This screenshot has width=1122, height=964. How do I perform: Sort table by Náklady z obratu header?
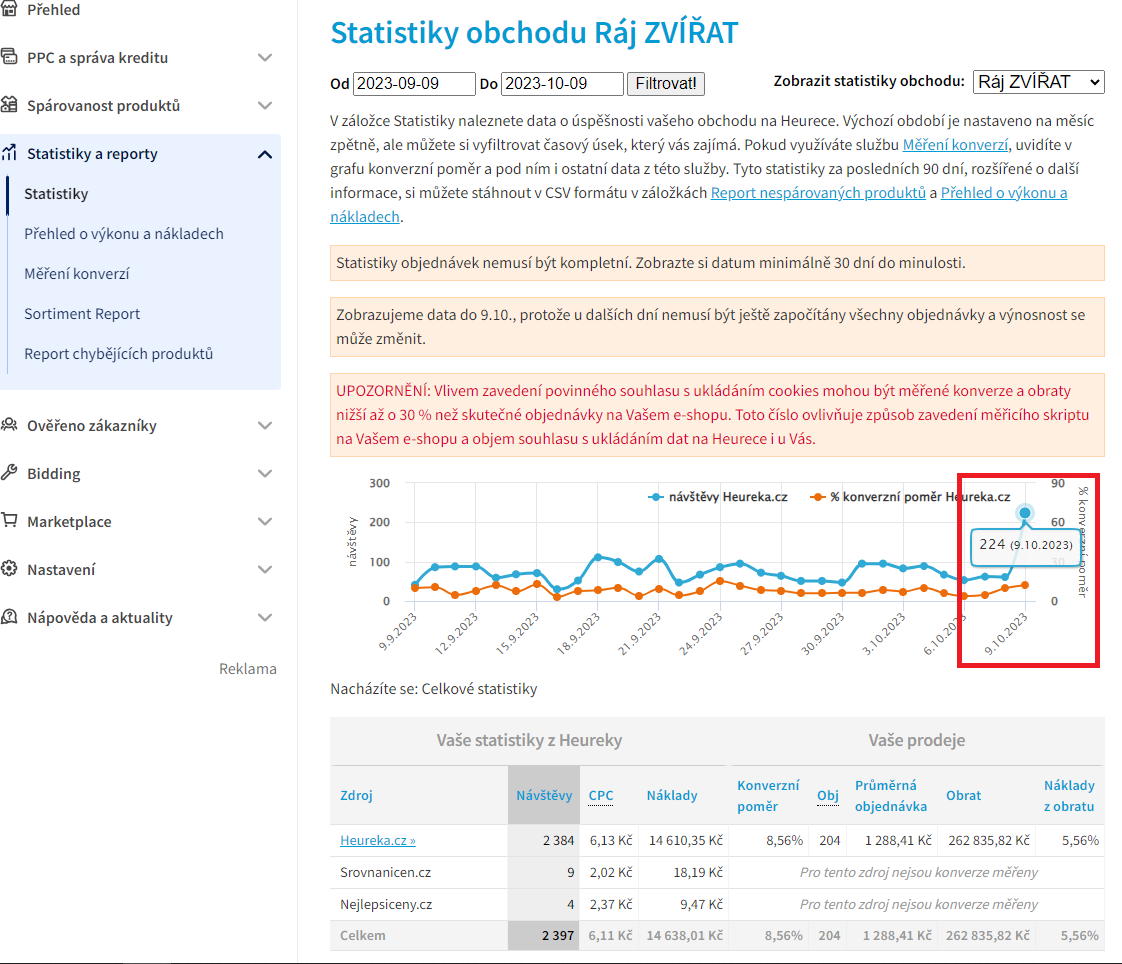pyautogui.click(x=1069, y=796)
